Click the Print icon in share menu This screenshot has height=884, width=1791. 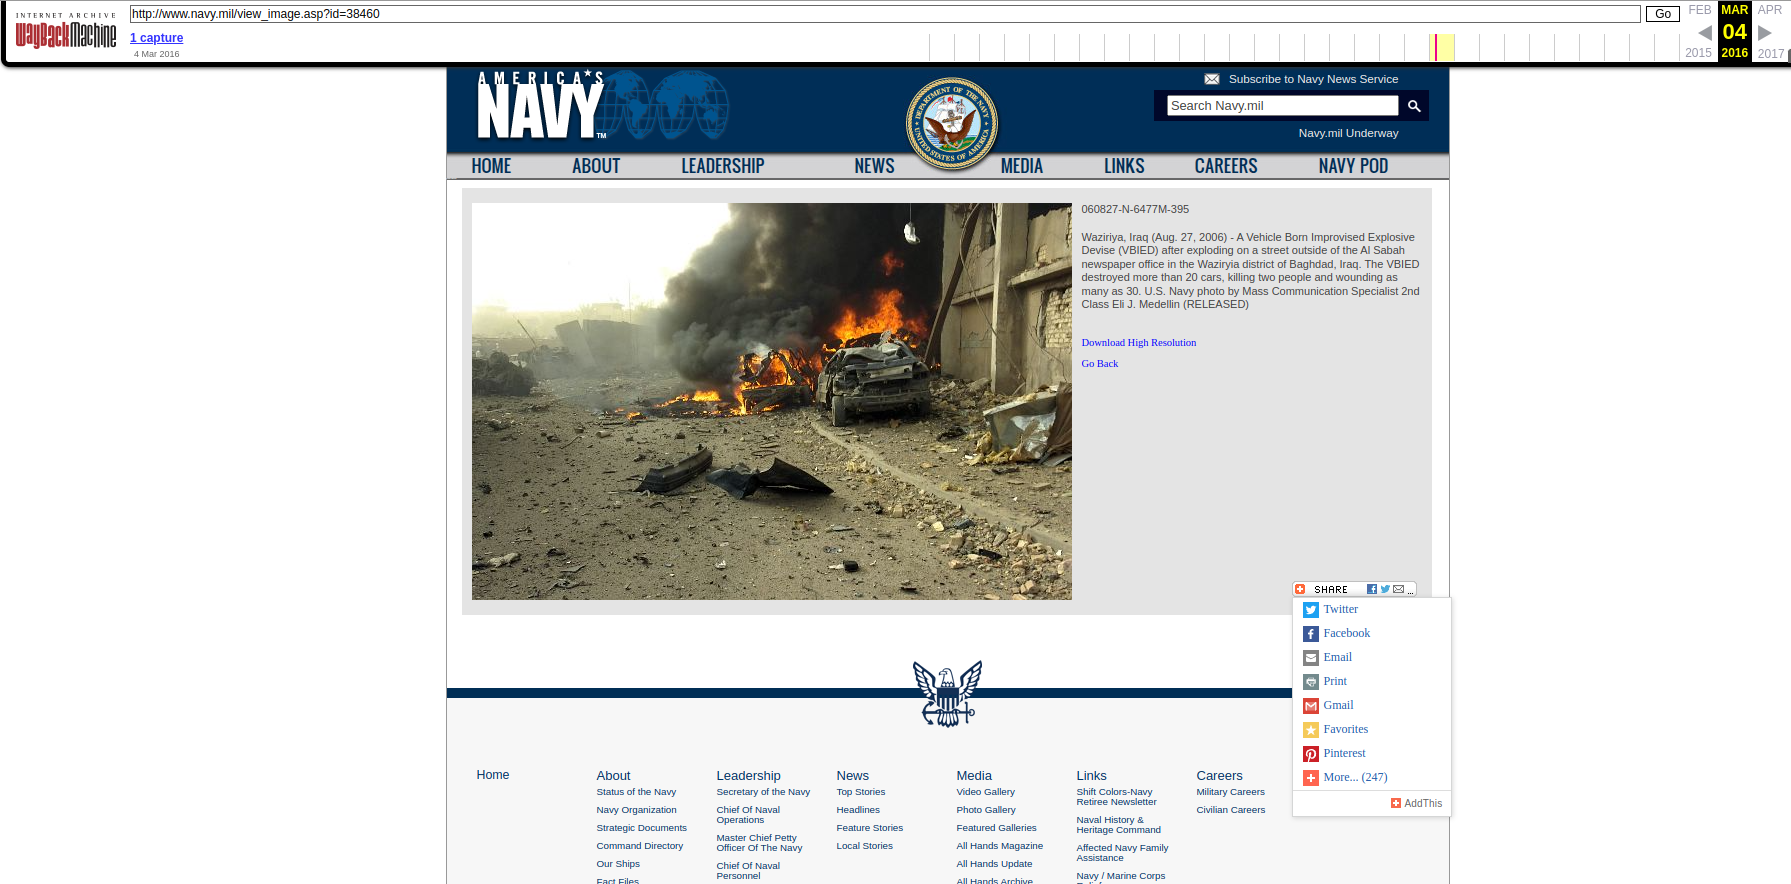(x=1310, y=682)
